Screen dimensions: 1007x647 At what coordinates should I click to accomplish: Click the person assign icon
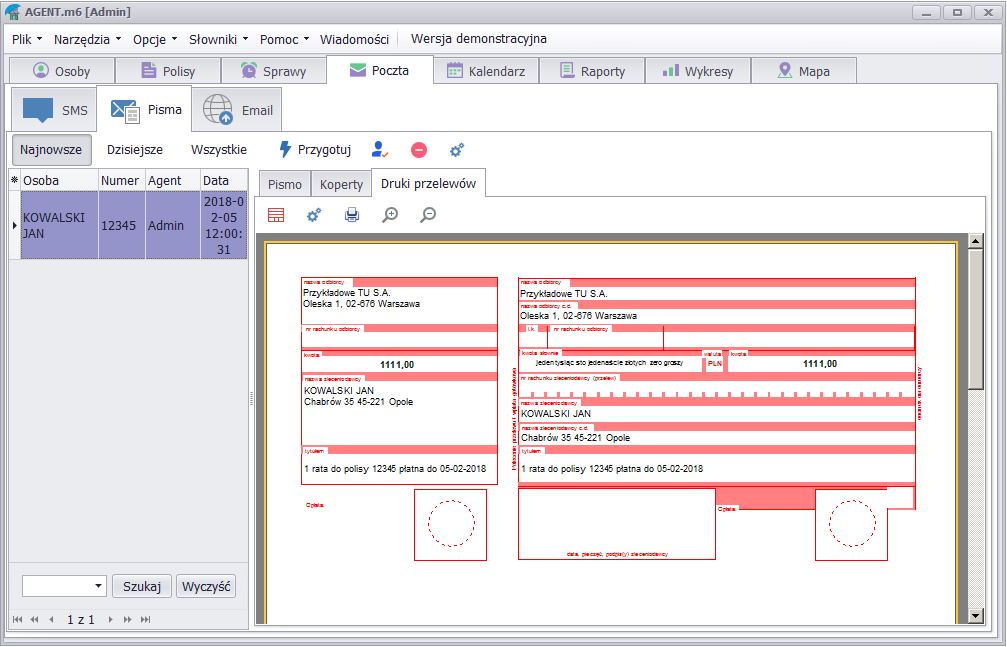pos(380,150)
